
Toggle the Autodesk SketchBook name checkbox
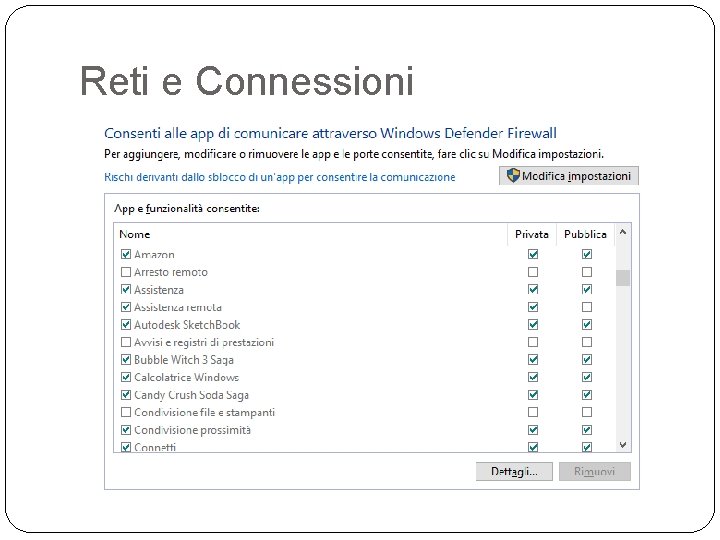coord(126,325)
